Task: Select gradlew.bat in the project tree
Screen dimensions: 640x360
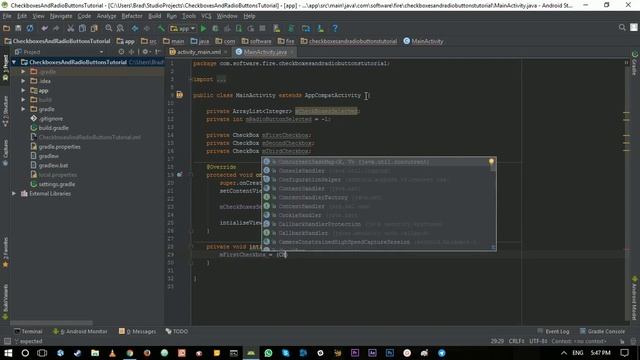Action: pos(53,165)
